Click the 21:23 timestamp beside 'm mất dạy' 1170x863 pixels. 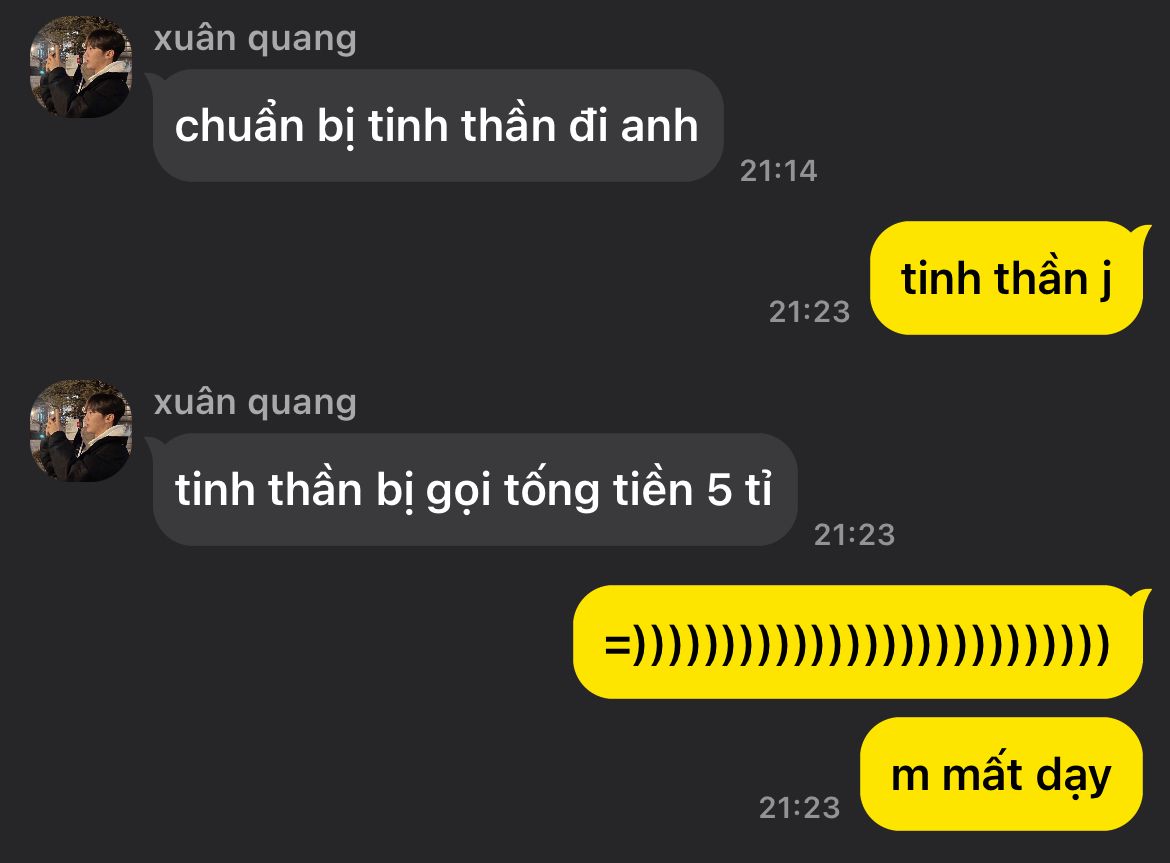click(x=799, y=807)
